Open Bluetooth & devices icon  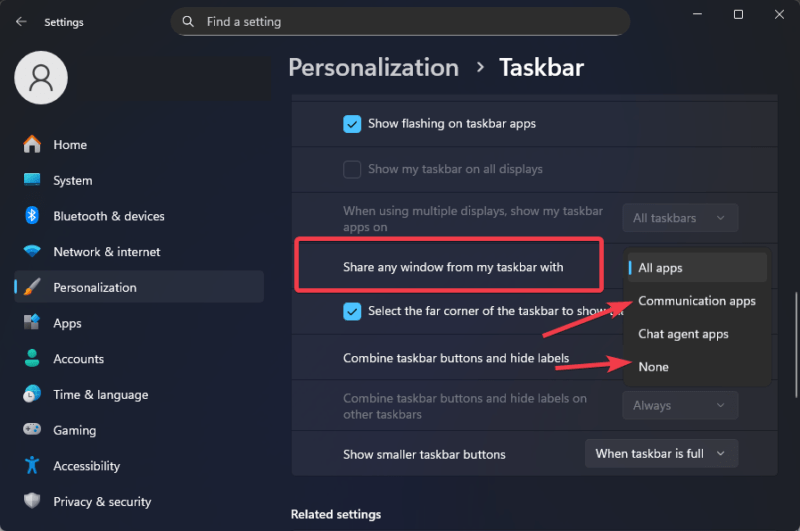pyautogui.click(x=32, y=216)
